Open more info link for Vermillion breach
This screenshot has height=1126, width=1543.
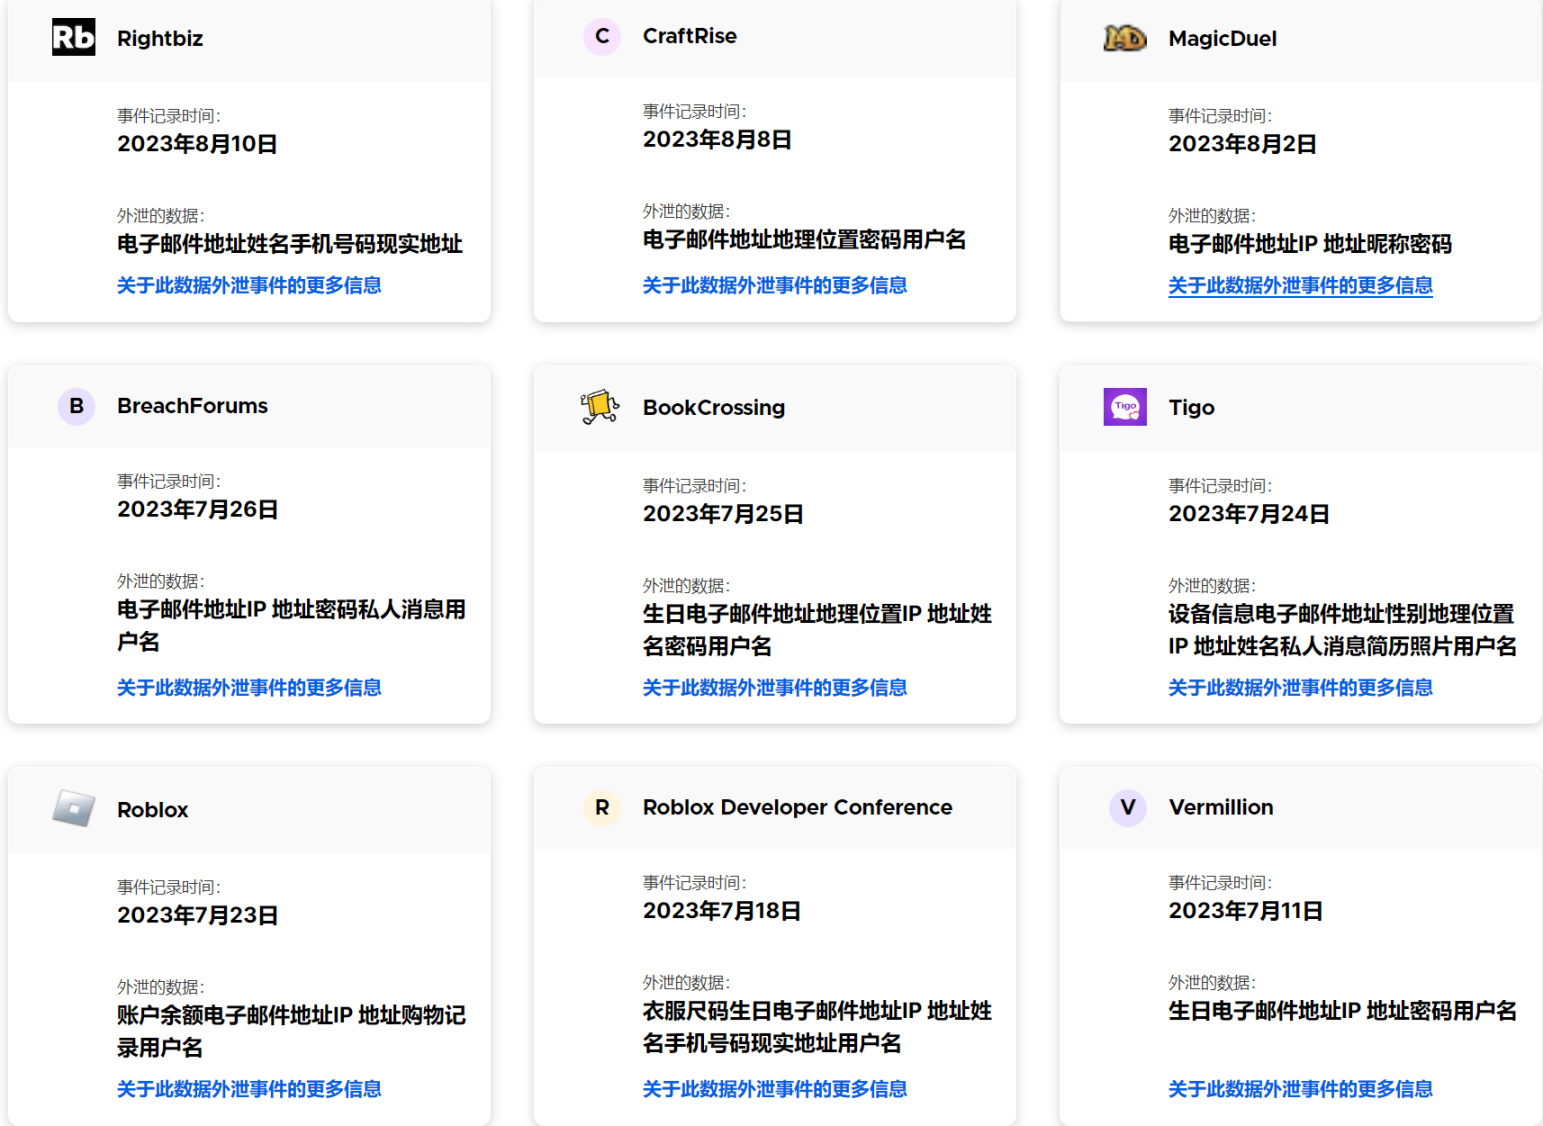click(1301, 1088)
